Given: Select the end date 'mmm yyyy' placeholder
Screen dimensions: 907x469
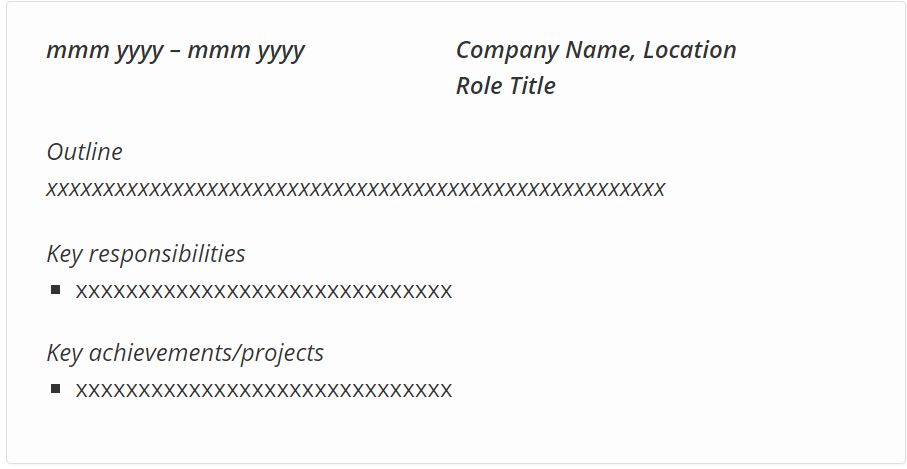Looking at the screenshot, I should click(246, 52).
